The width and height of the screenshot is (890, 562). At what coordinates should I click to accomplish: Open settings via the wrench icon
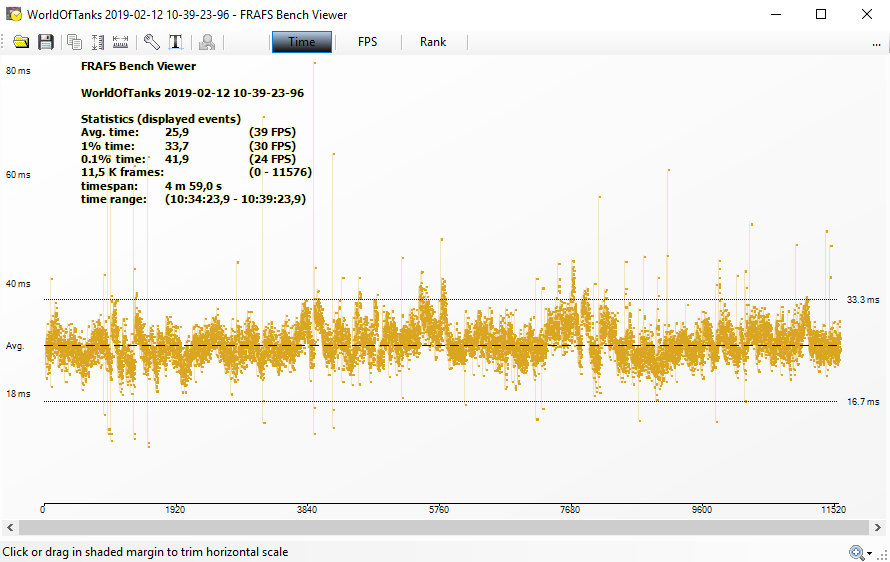pos(151,42)
